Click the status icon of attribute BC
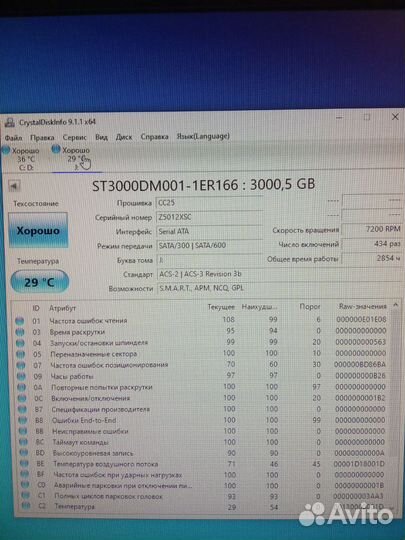This screenshot has width=405, height=540. (x=23, y=442)
